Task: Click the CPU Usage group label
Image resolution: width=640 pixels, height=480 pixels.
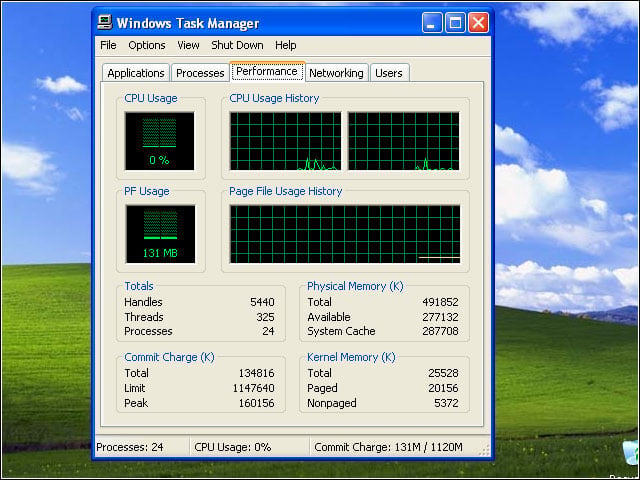Action: pyautogui.click(x=151, y=98)
